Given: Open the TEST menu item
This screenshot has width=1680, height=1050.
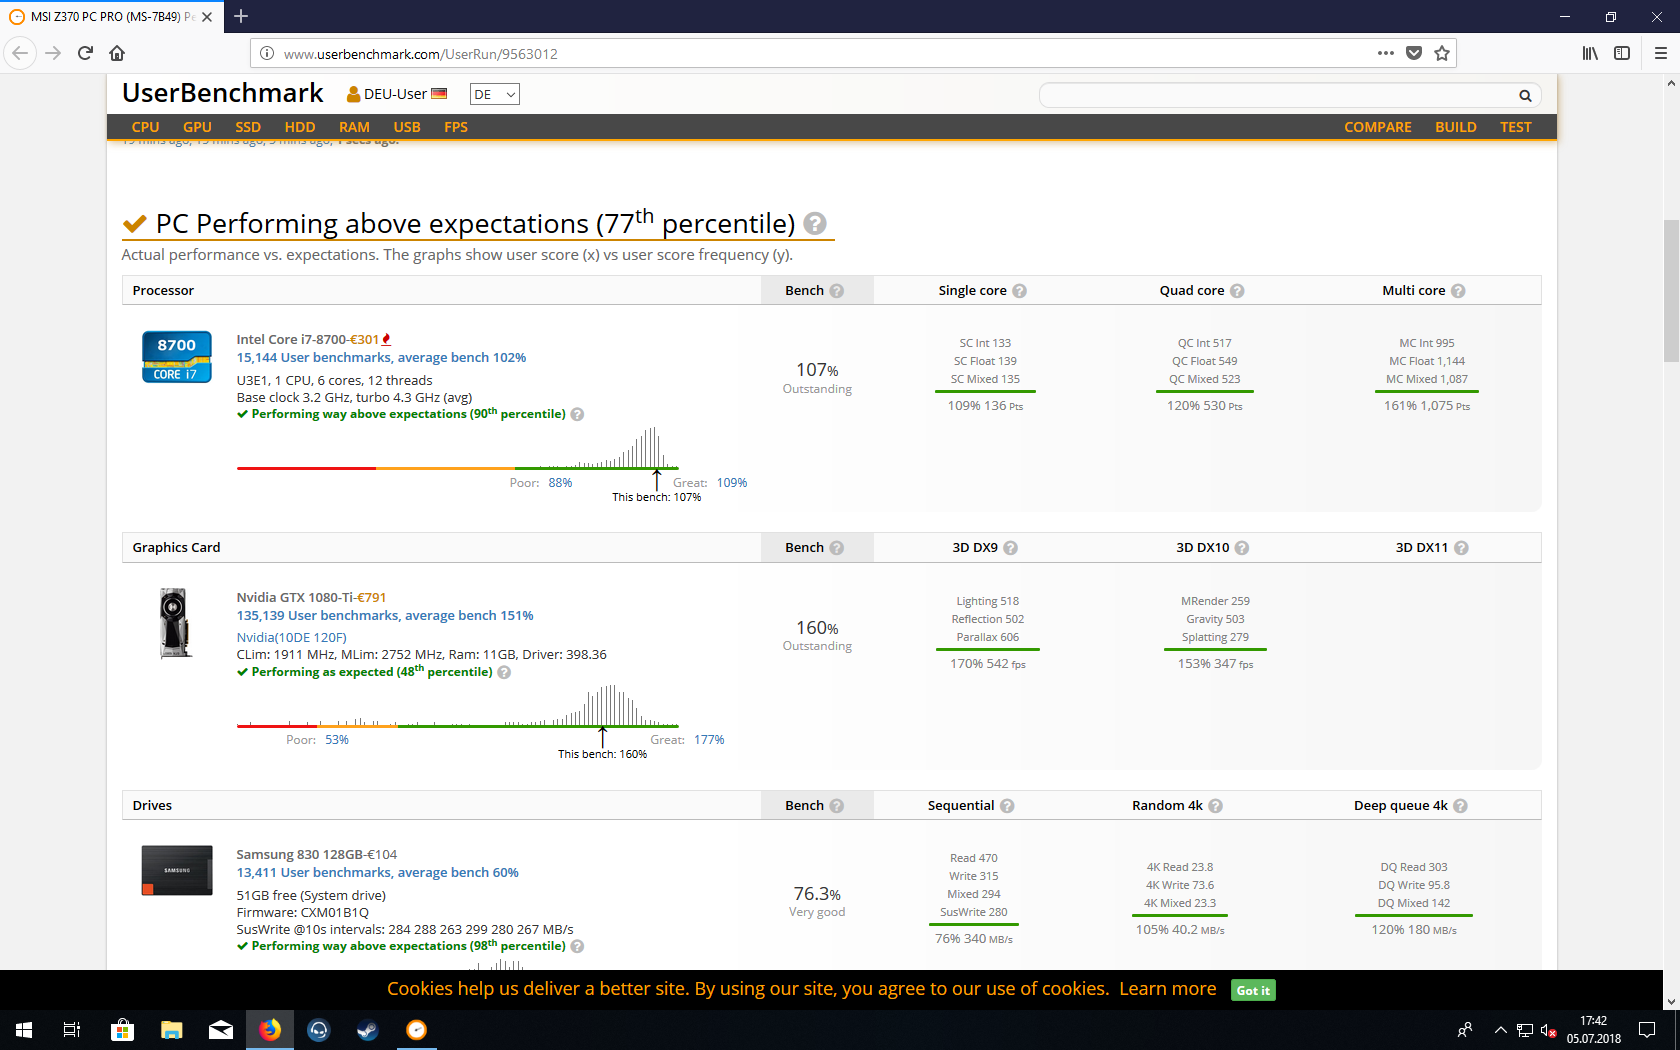Looking at the screenshot, I should click(1516, 127).
